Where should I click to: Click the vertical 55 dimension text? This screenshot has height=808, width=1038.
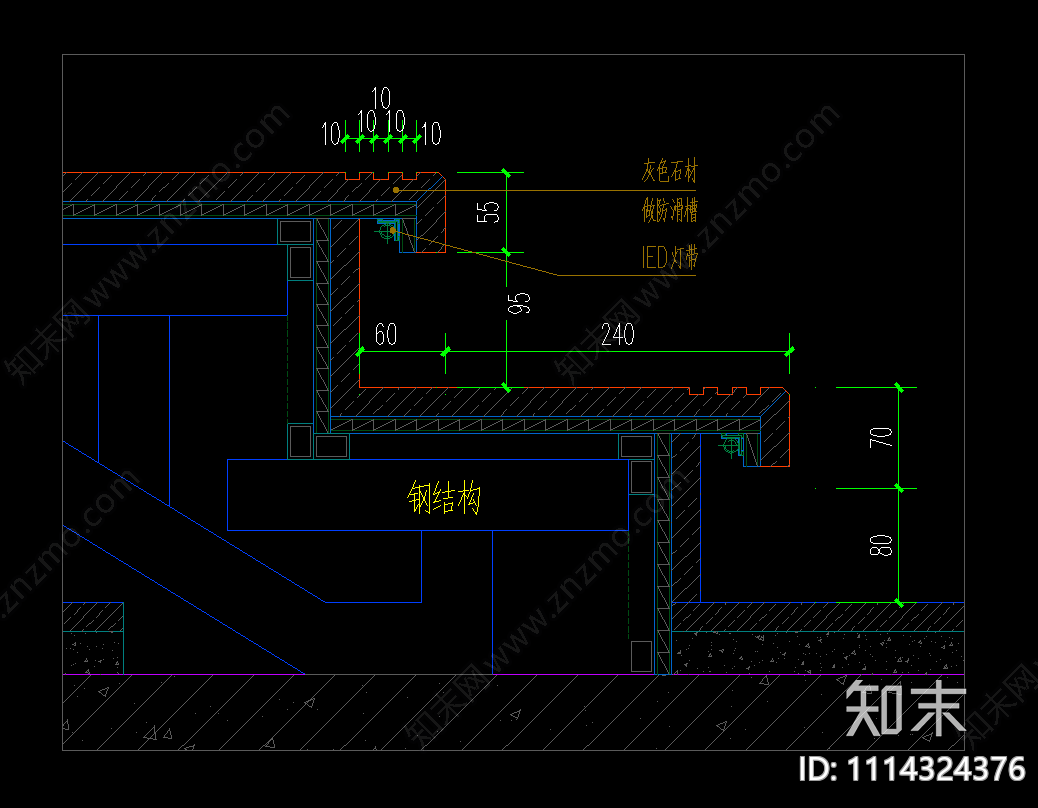(x=489, y=212)
